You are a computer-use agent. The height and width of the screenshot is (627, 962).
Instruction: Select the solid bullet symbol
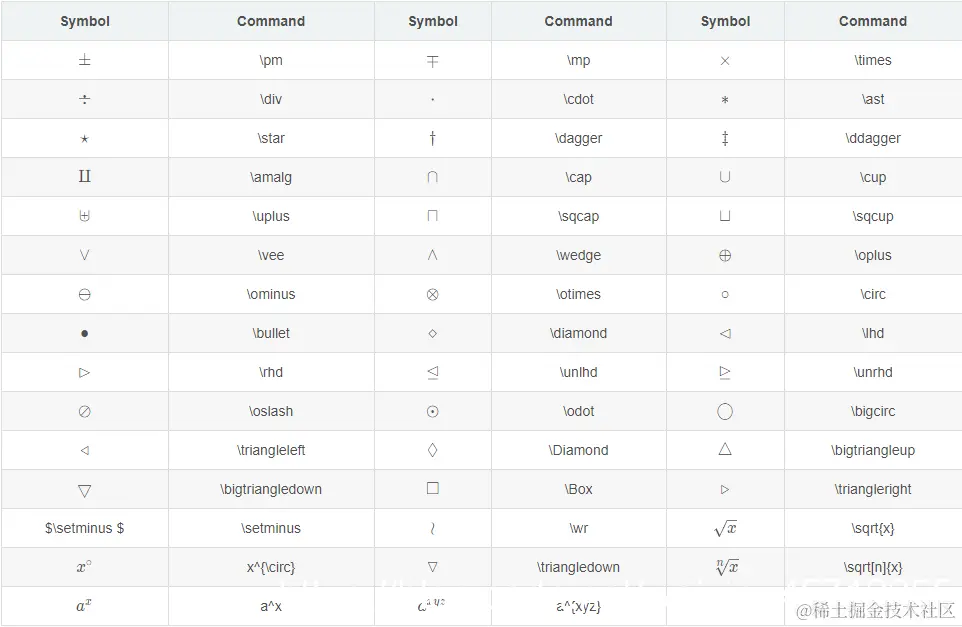[85, 334]
